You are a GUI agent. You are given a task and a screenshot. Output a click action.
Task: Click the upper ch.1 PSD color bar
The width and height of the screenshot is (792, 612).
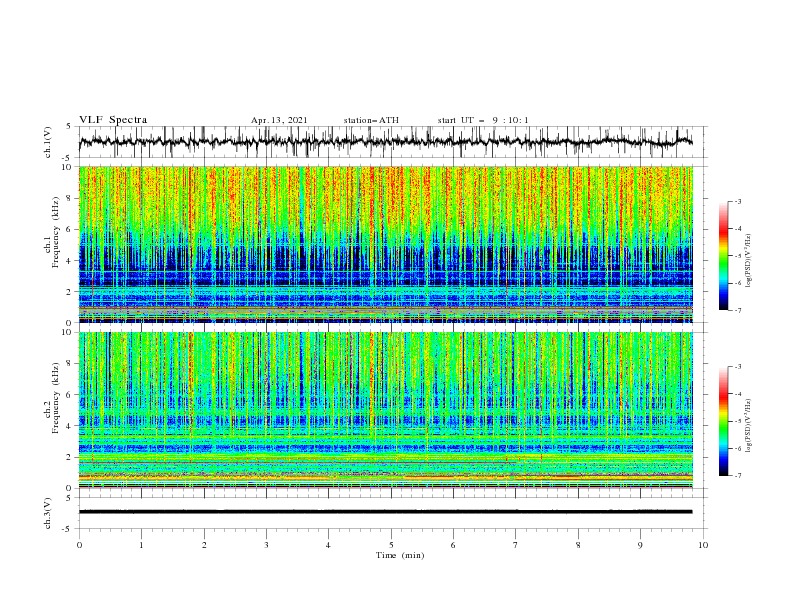[x=723, y=255]
